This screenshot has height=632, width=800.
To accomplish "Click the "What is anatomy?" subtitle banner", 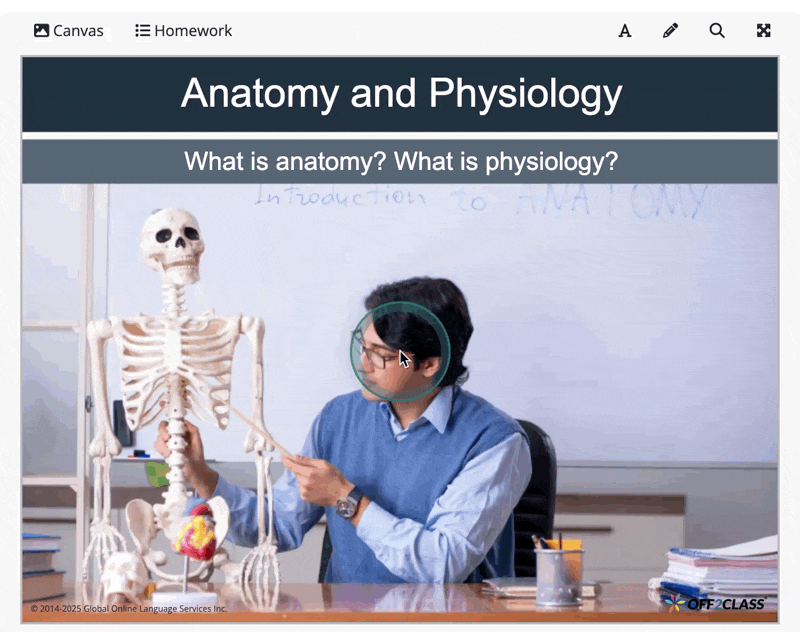I will [400, 161].
